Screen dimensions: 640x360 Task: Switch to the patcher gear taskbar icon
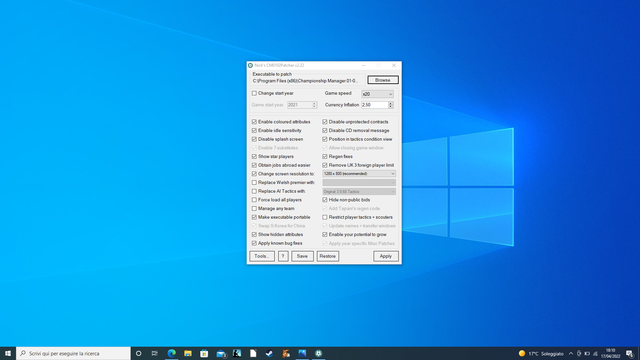[318, 353]
